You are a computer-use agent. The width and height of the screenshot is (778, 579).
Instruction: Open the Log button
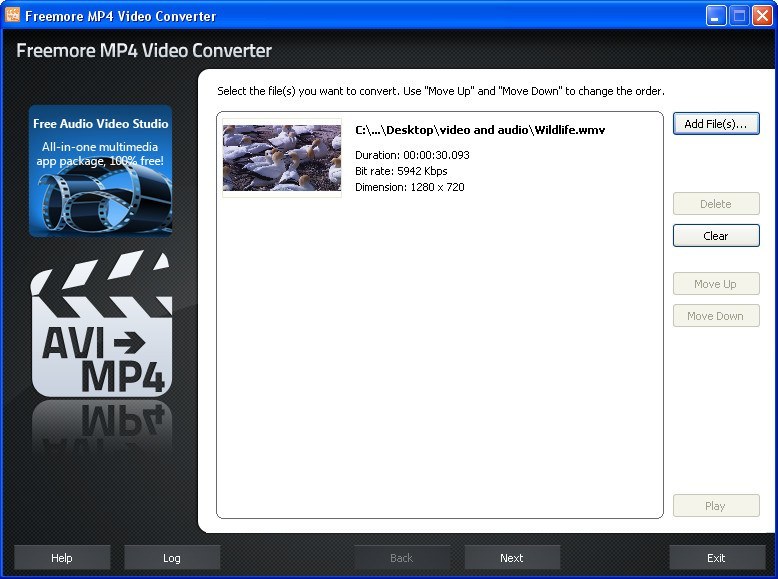(172, 558)
